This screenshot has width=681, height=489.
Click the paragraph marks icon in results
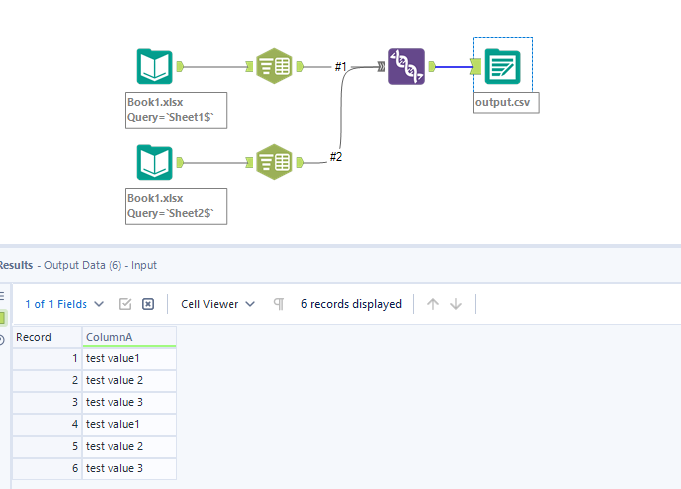[279, 304]
